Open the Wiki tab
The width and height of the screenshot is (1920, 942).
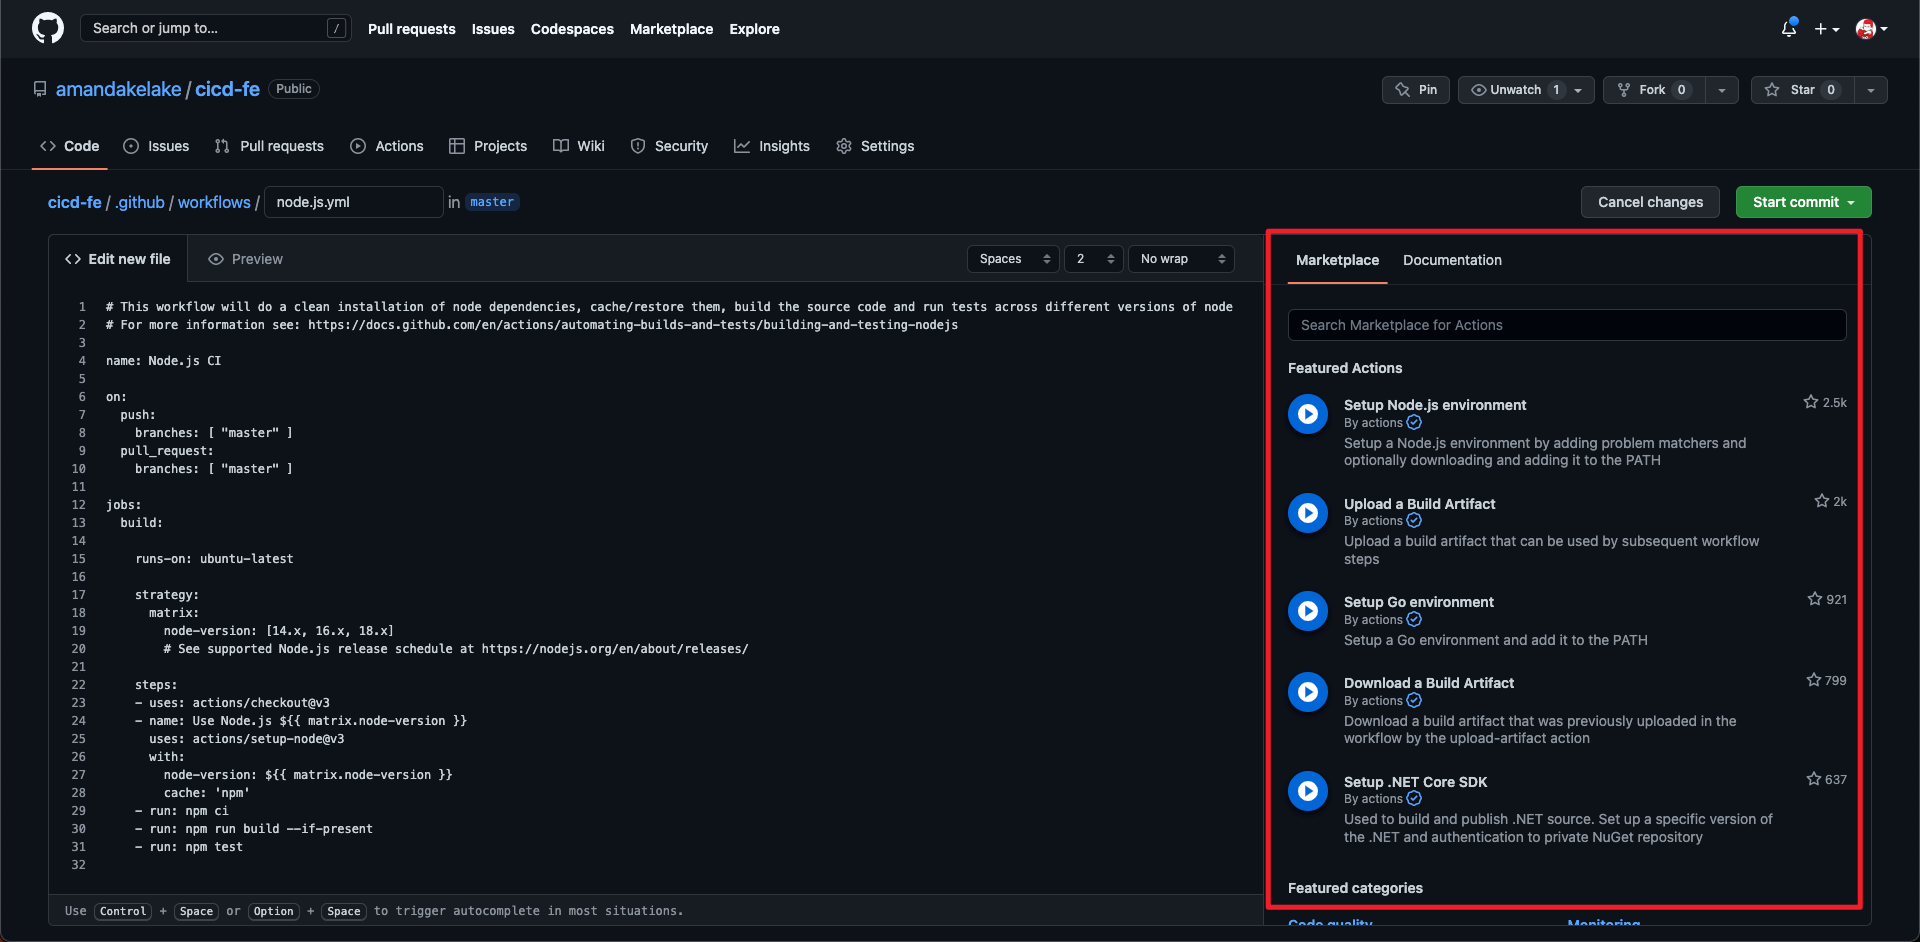[579, 146]
